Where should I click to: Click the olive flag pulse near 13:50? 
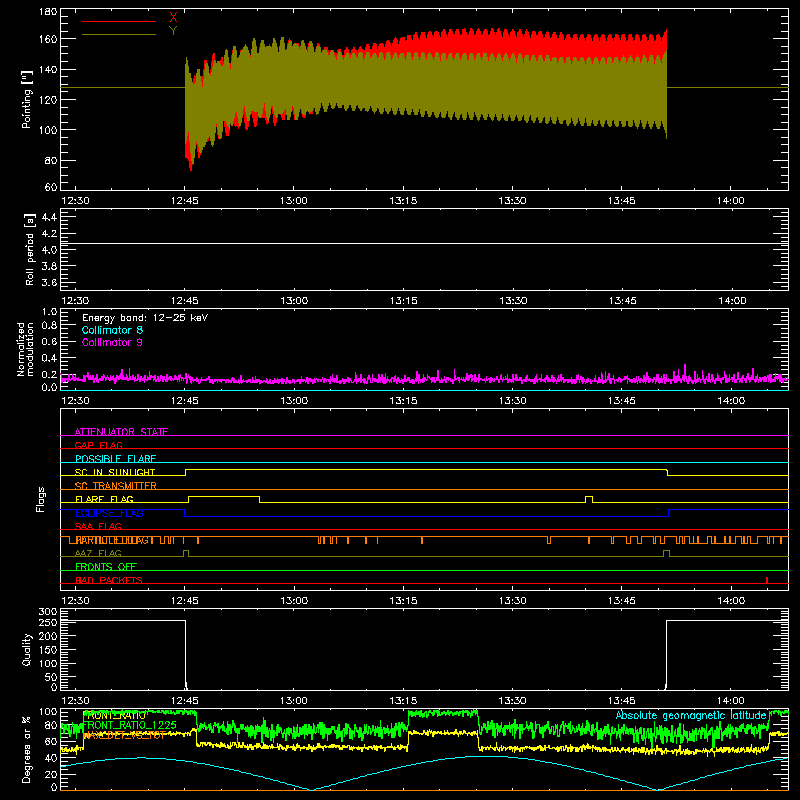[666, 553]
